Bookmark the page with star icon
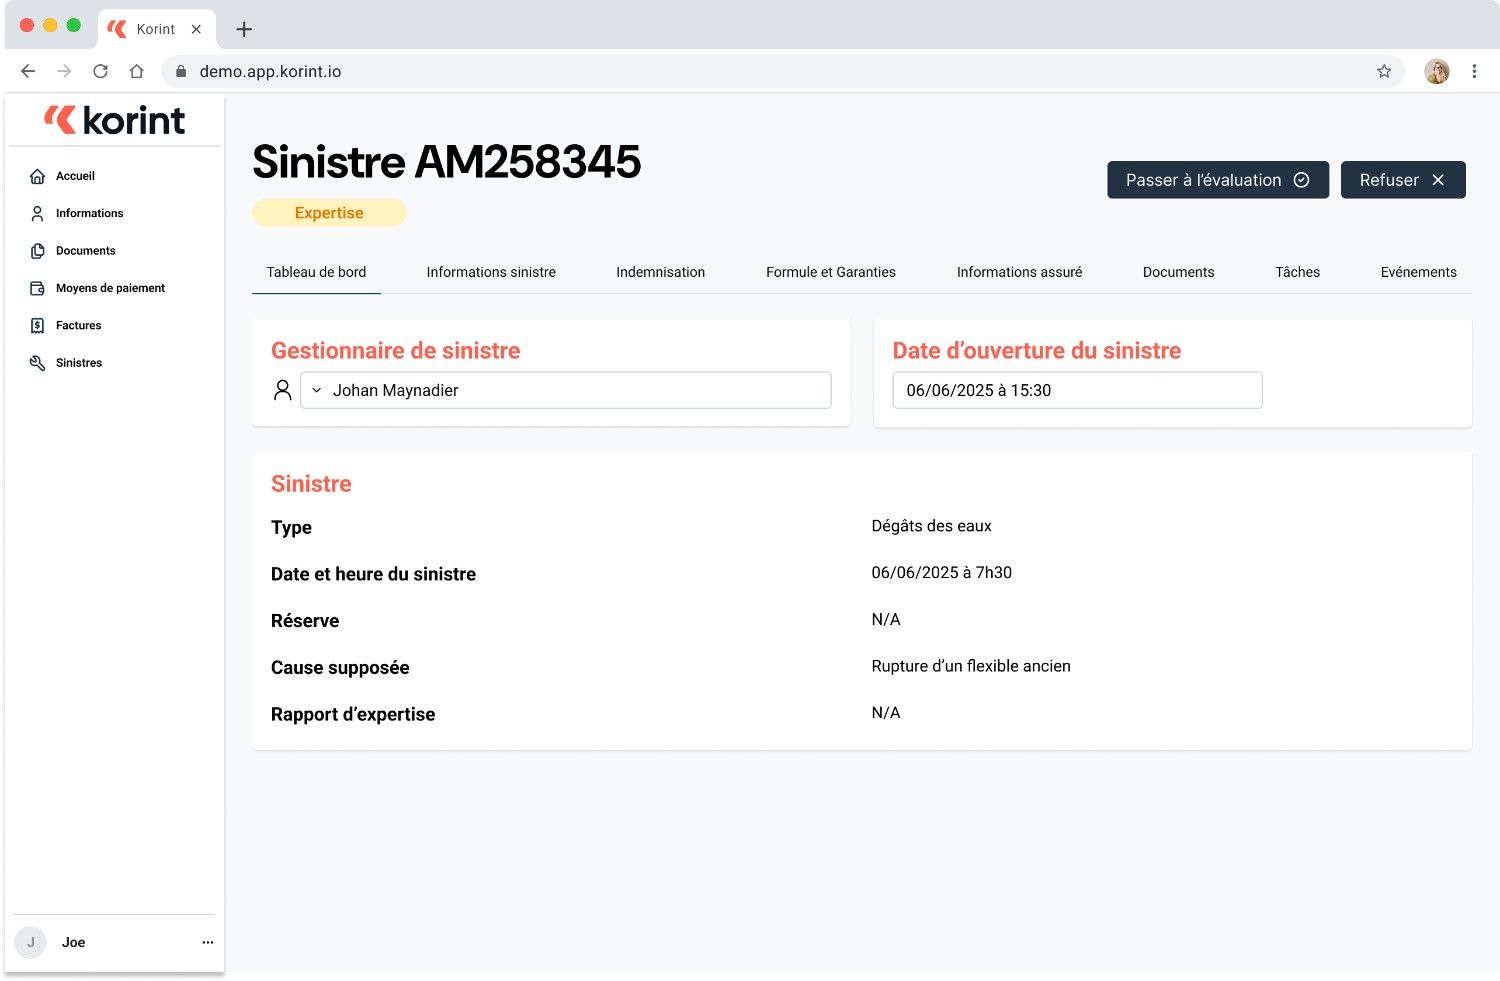The width and height of the screenshot is (1500, 981). pos(1384,71)
